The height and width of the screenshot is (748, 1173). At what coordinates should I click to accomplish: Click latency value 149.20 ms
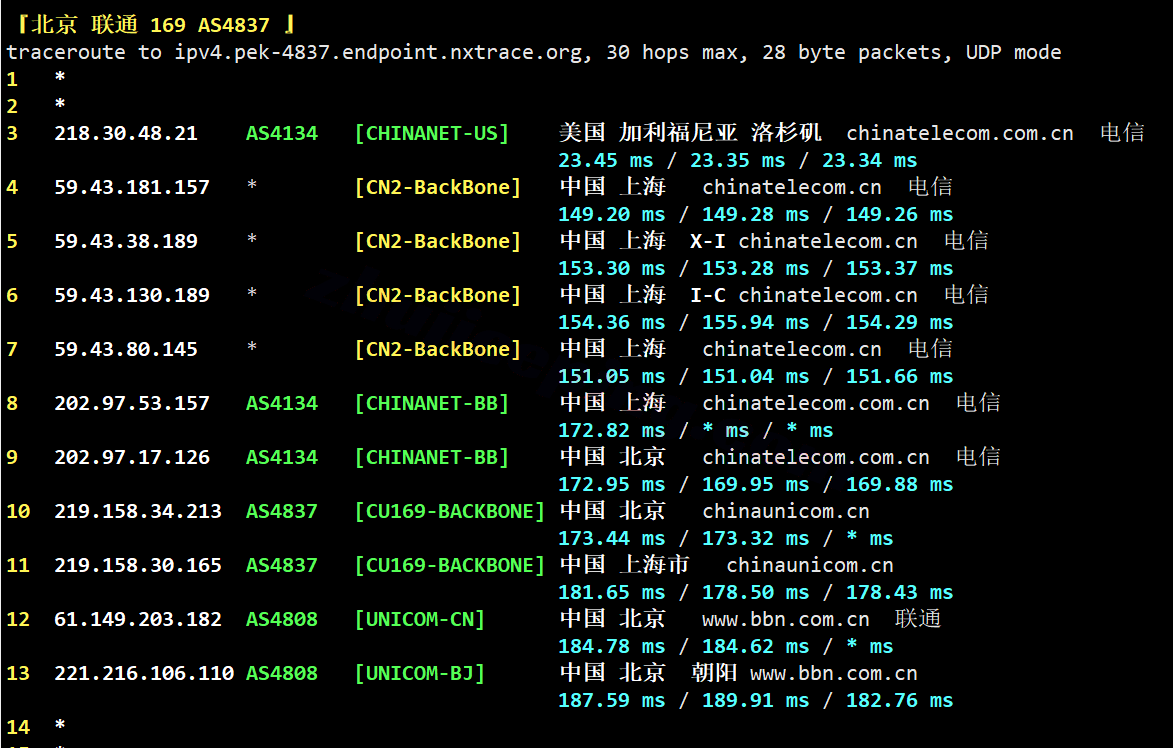[x=612, y=214]
